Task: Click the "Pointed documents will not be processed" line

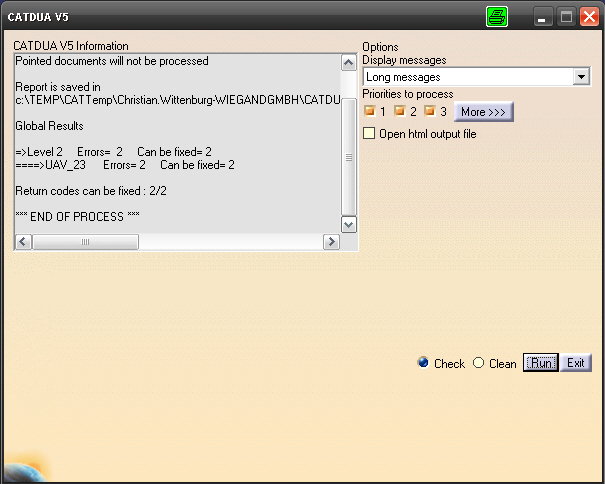Action: click(x=112, y=61)
